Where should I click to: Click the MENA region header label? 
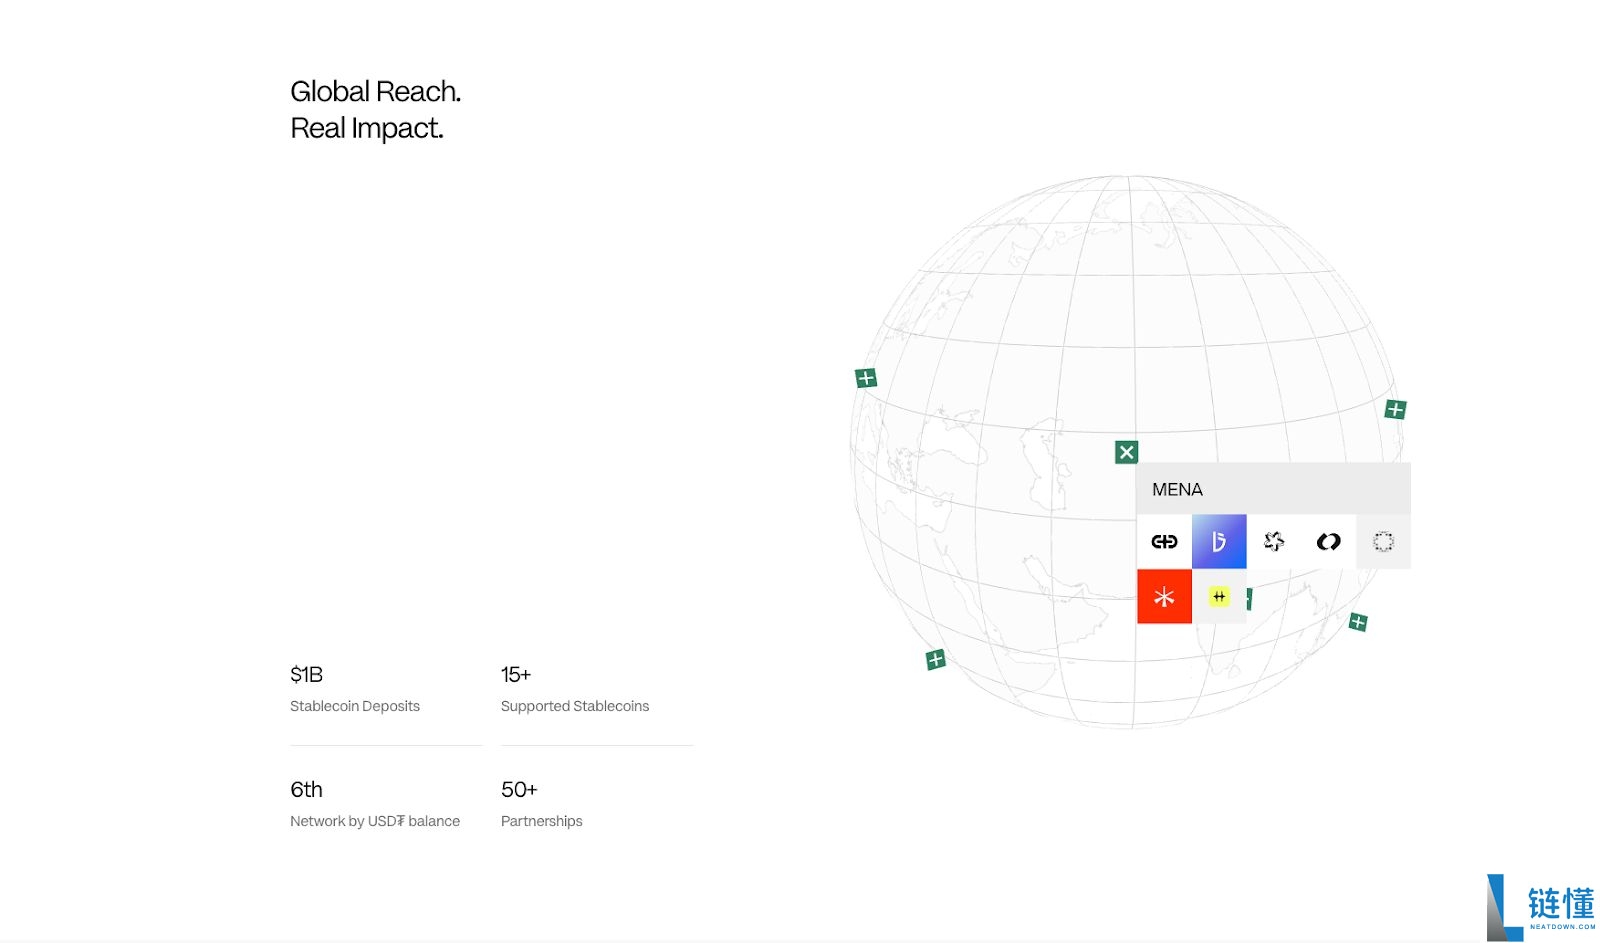(x=1177, y=490)
